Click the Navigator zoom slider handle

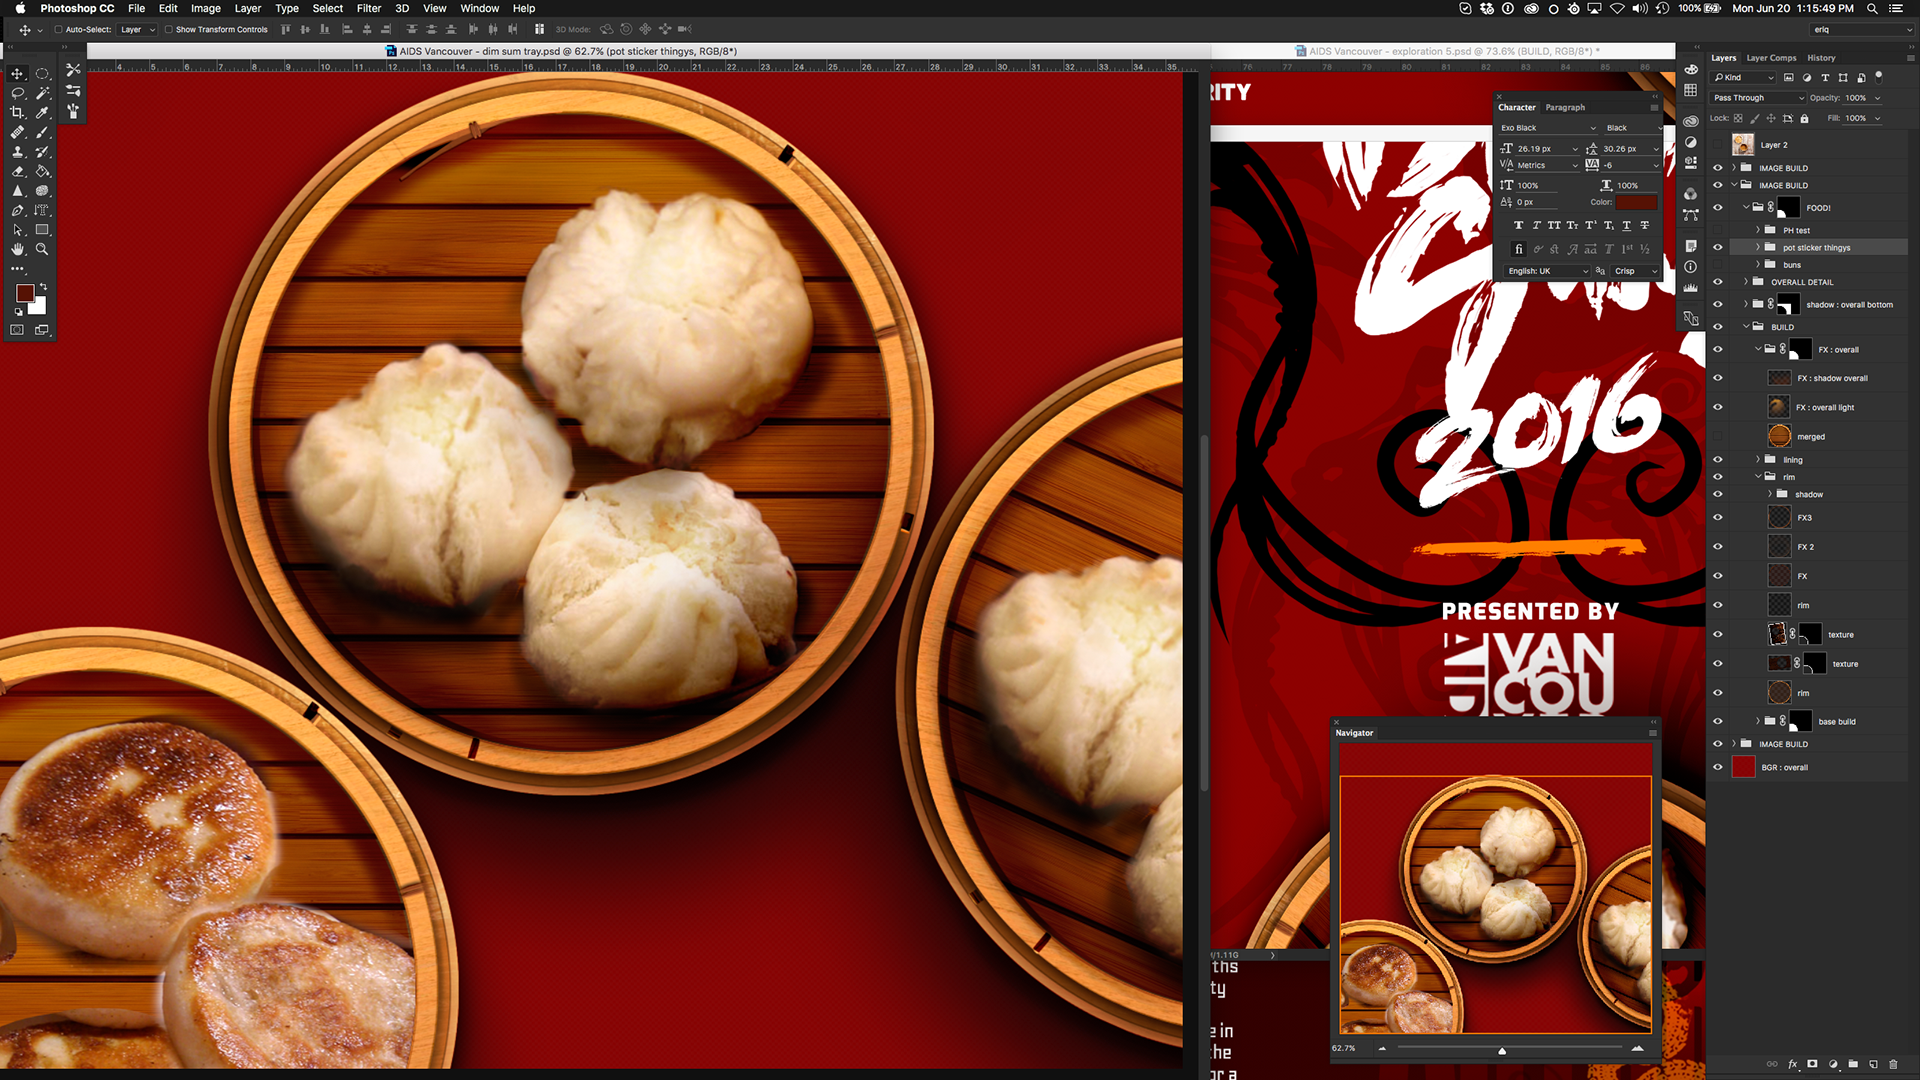click(1502, 1050)
